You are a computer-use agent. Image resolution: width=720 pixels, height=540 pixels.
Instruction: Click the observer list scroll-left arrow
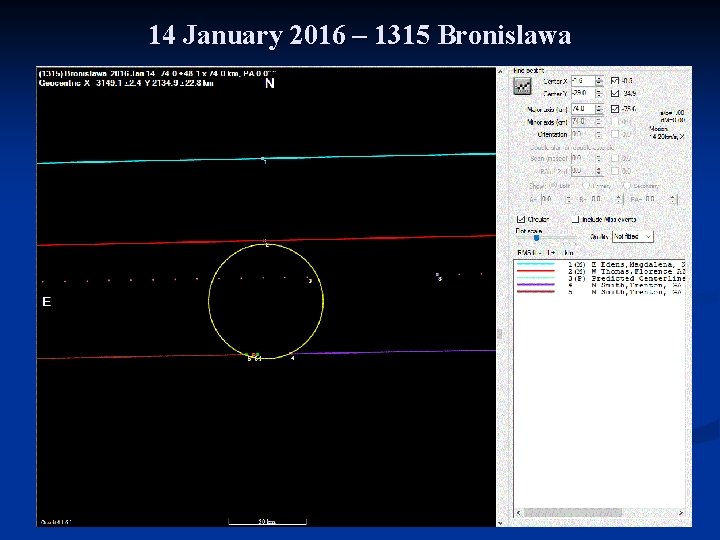click(519, 513)
